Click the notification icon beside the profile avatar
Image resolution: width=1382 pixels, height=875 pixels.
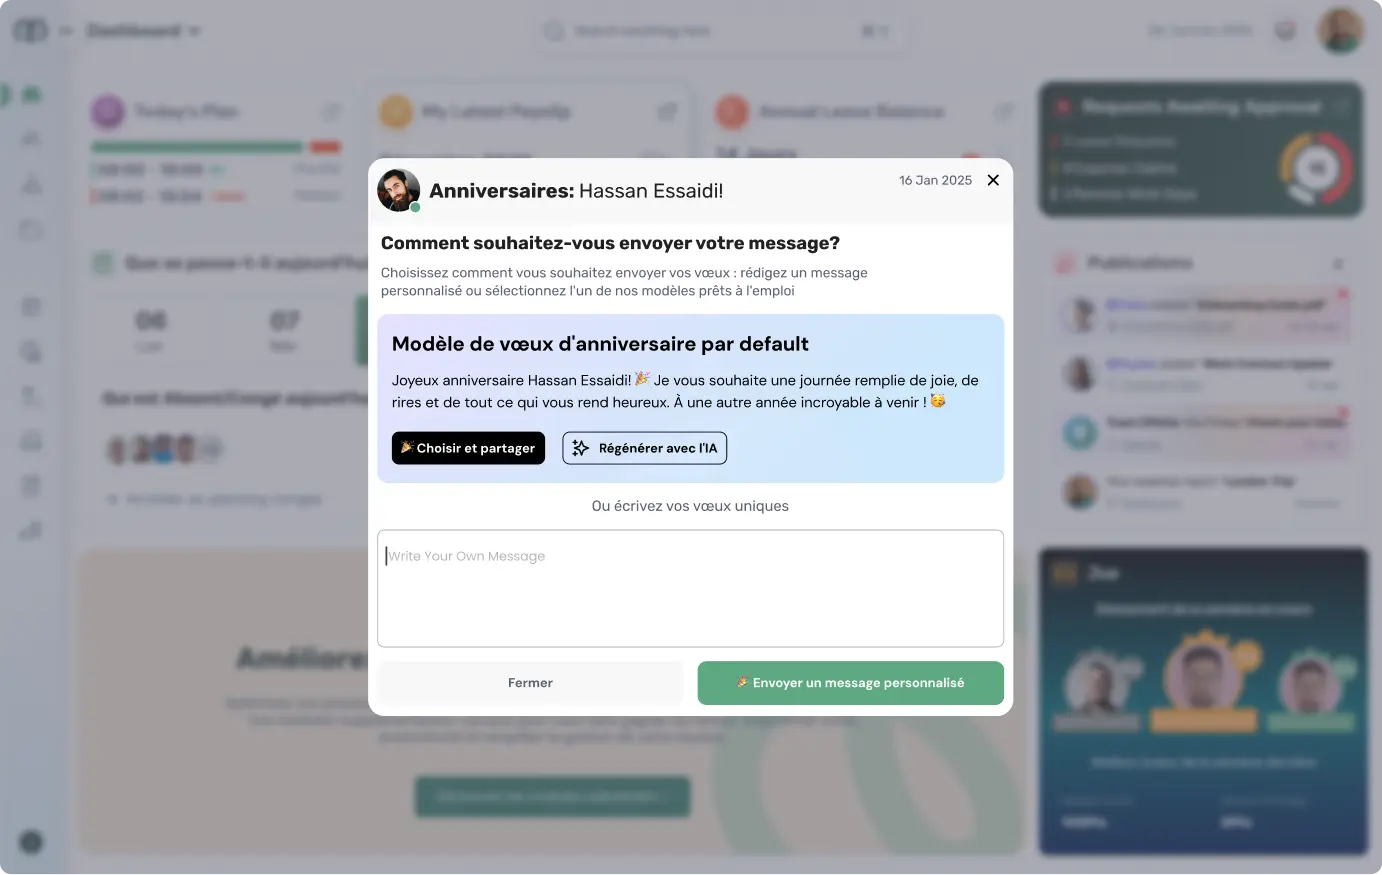click(1286, 31)
